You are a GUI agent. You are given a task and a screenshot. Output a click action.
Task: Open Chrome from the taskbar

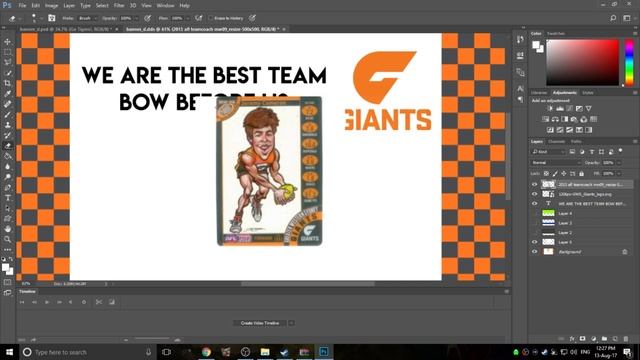tap(206, 352)
